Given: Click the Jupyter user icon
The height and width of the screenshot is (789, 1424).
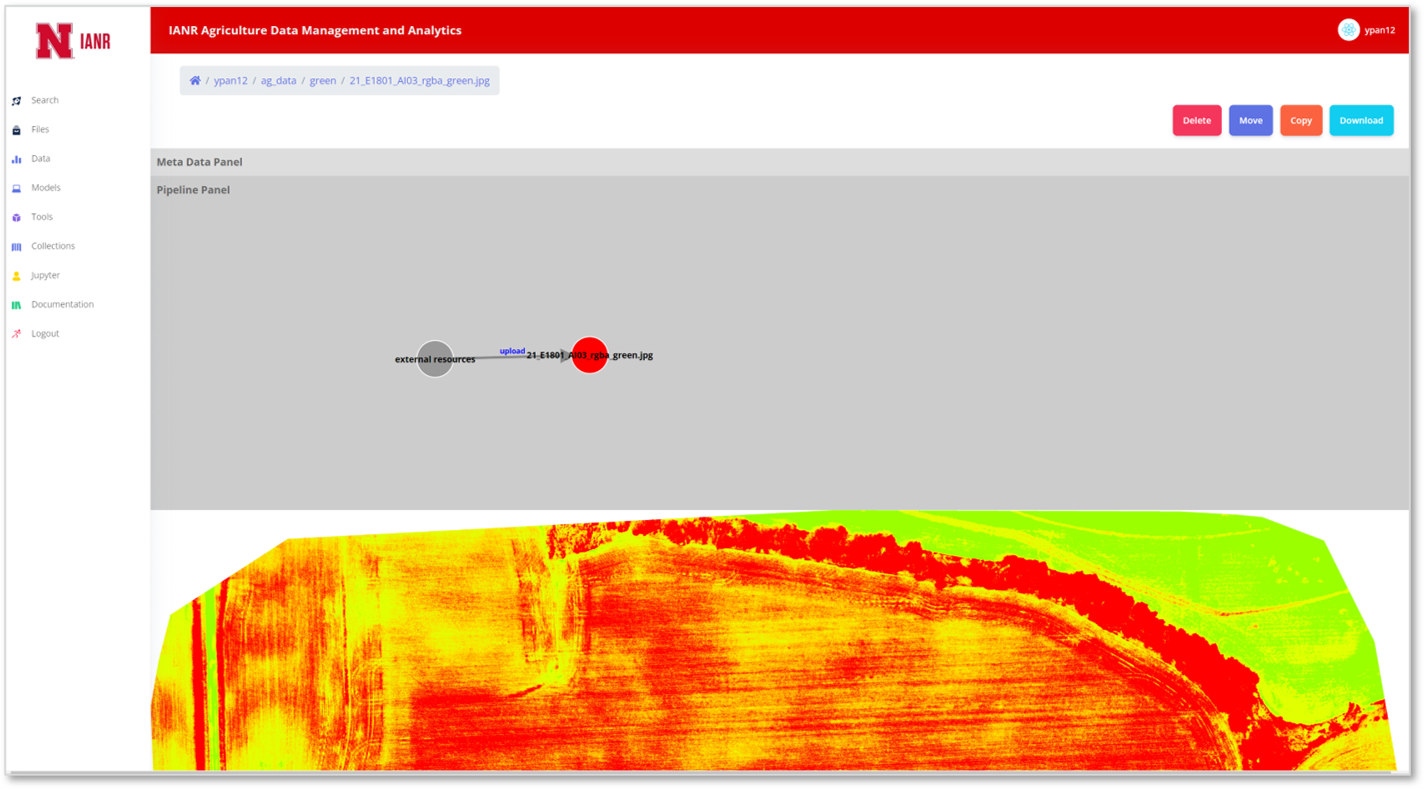Looking at the screenshot, I should [16, 276].
